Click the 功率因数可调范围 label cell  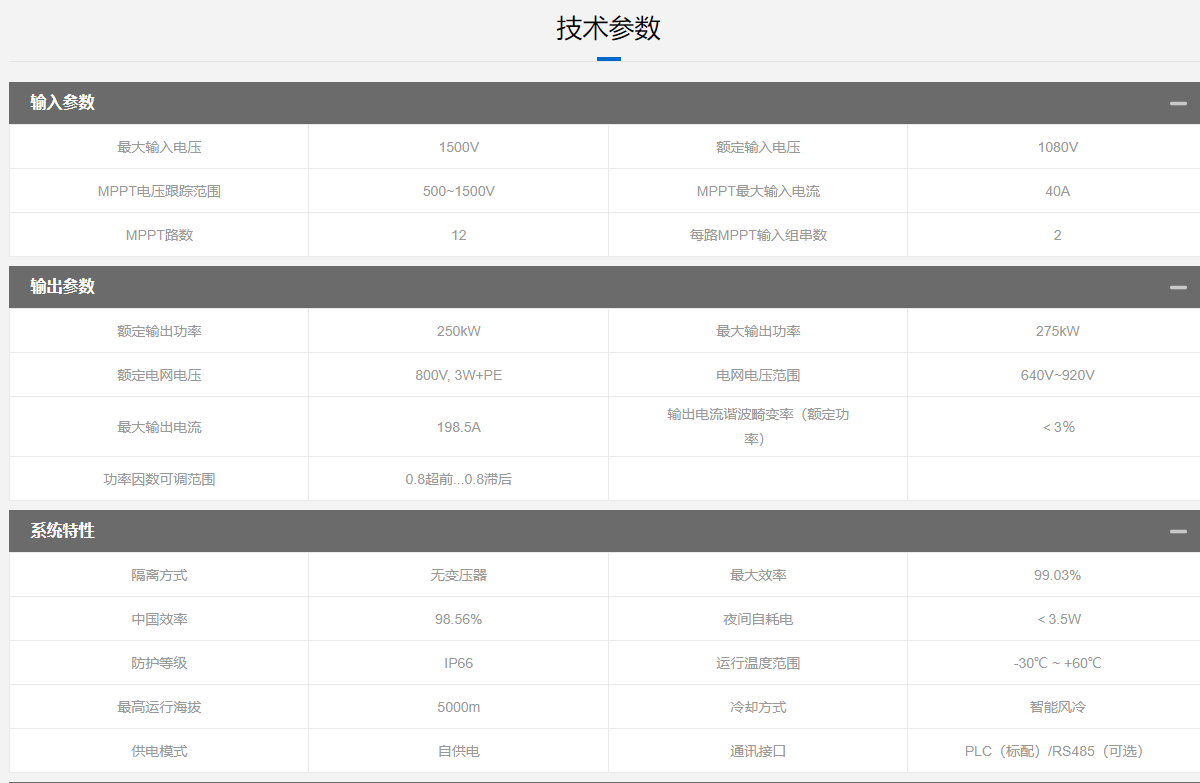(159, 479)
